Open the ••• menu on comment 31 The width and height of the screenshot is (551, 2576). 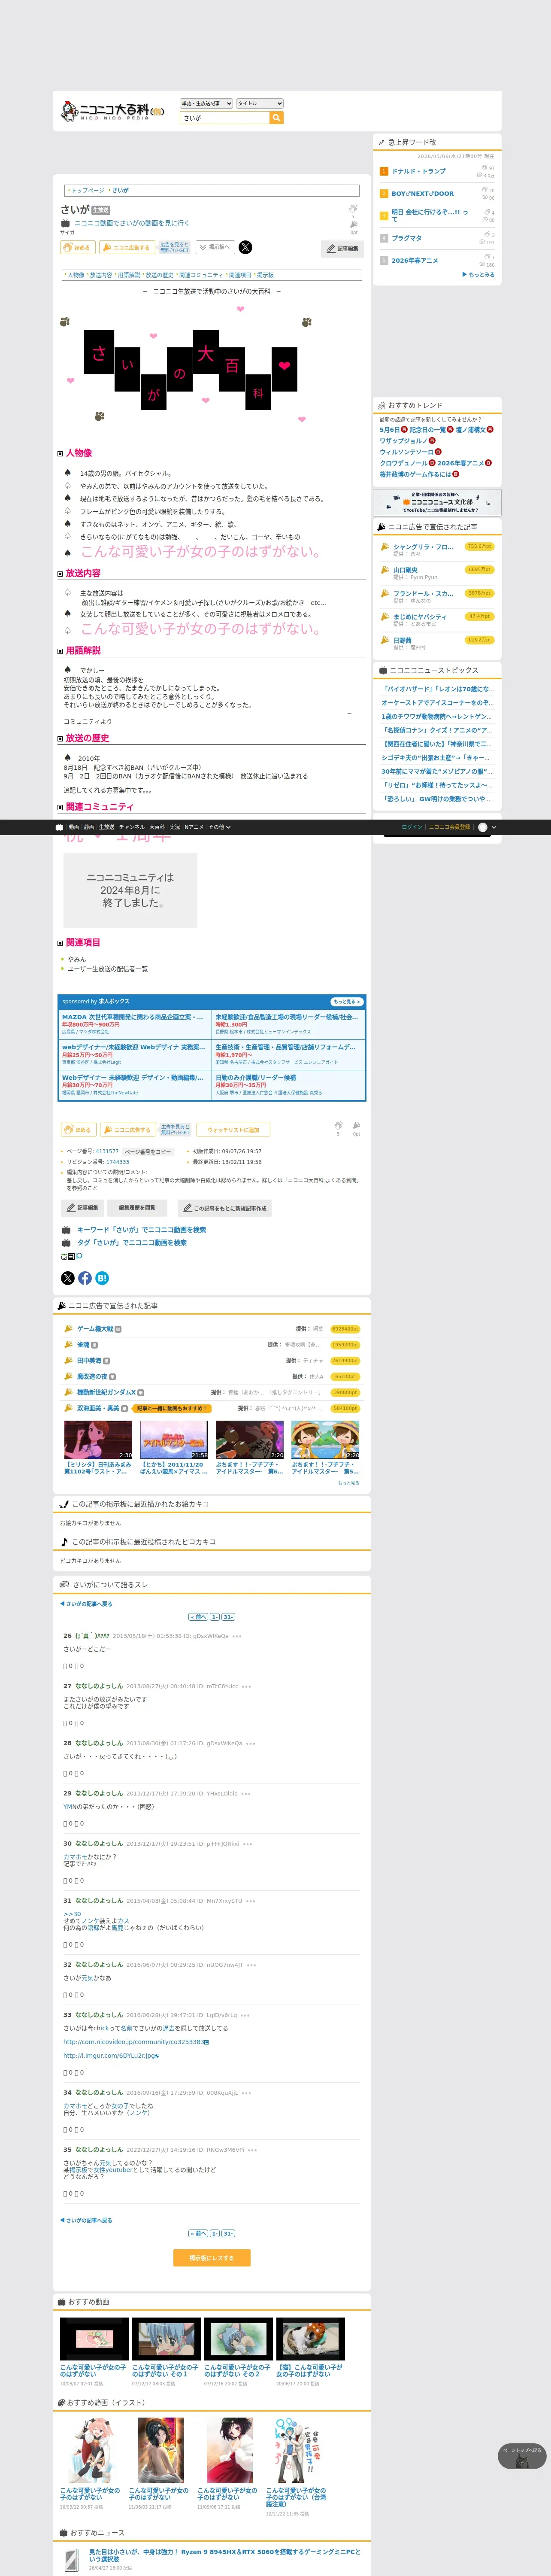click(251, 1901)
